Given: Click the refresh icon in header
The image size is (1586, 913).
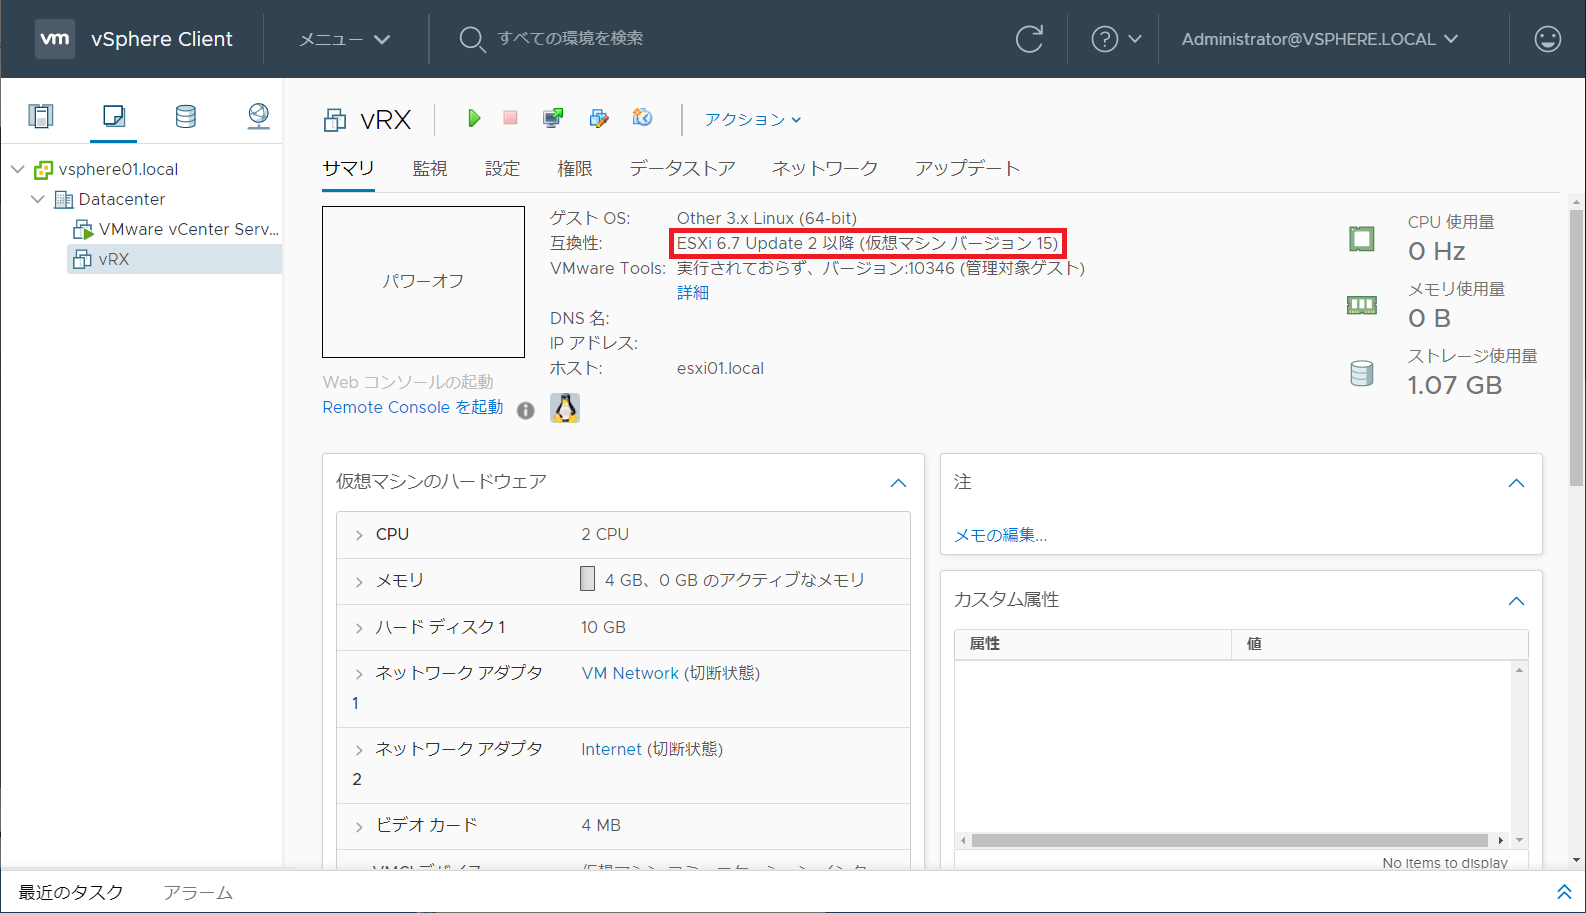Looking at the screenshot, I should [x=1029, y=39].
